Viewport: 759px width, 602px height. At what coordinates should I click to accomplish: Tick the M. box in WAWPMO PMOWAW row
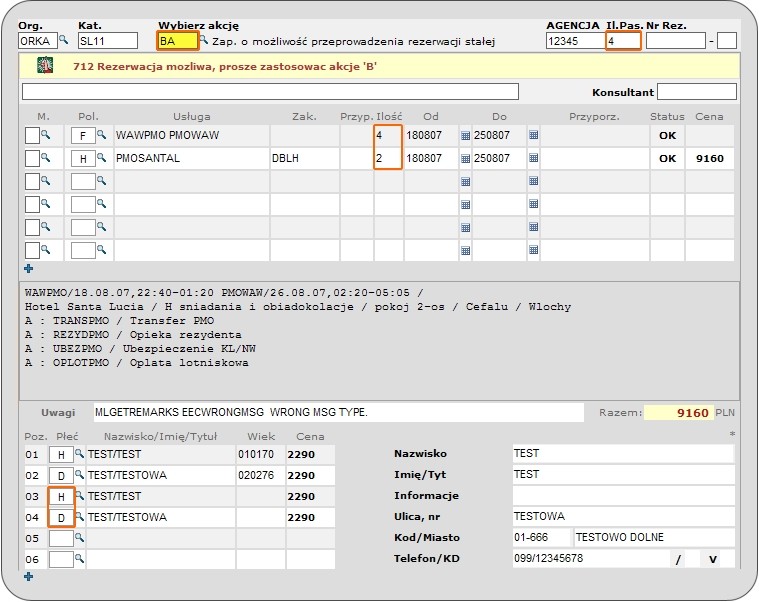click(32, 135)
